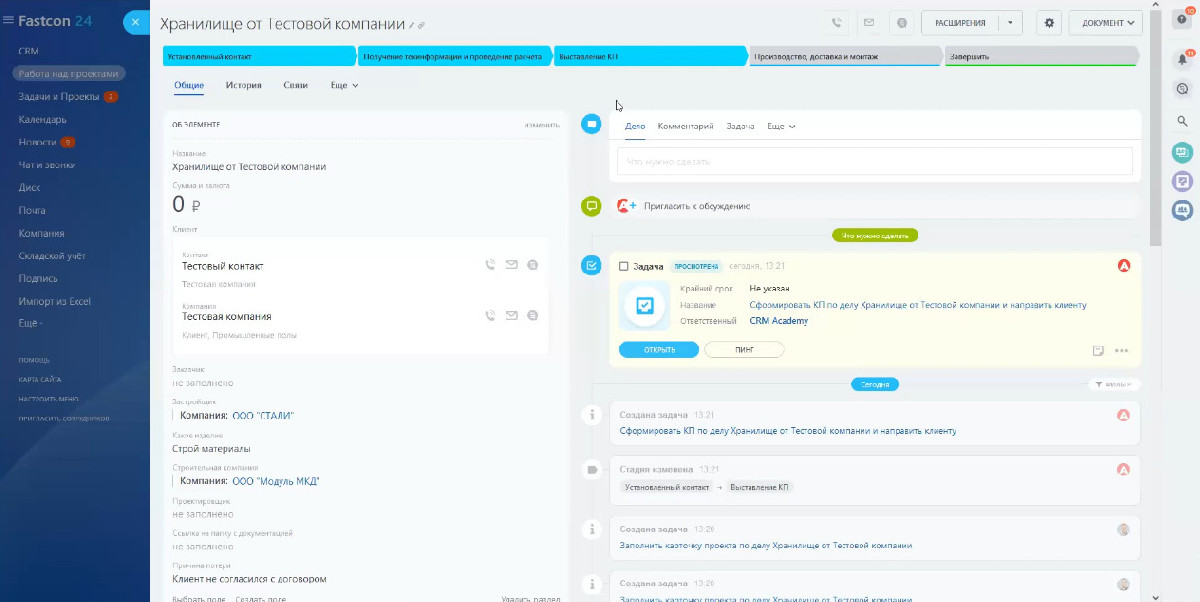Screen dimensions: 1200x602
Task: Select the Дело tab in the editor
Action: click(635, 127)
